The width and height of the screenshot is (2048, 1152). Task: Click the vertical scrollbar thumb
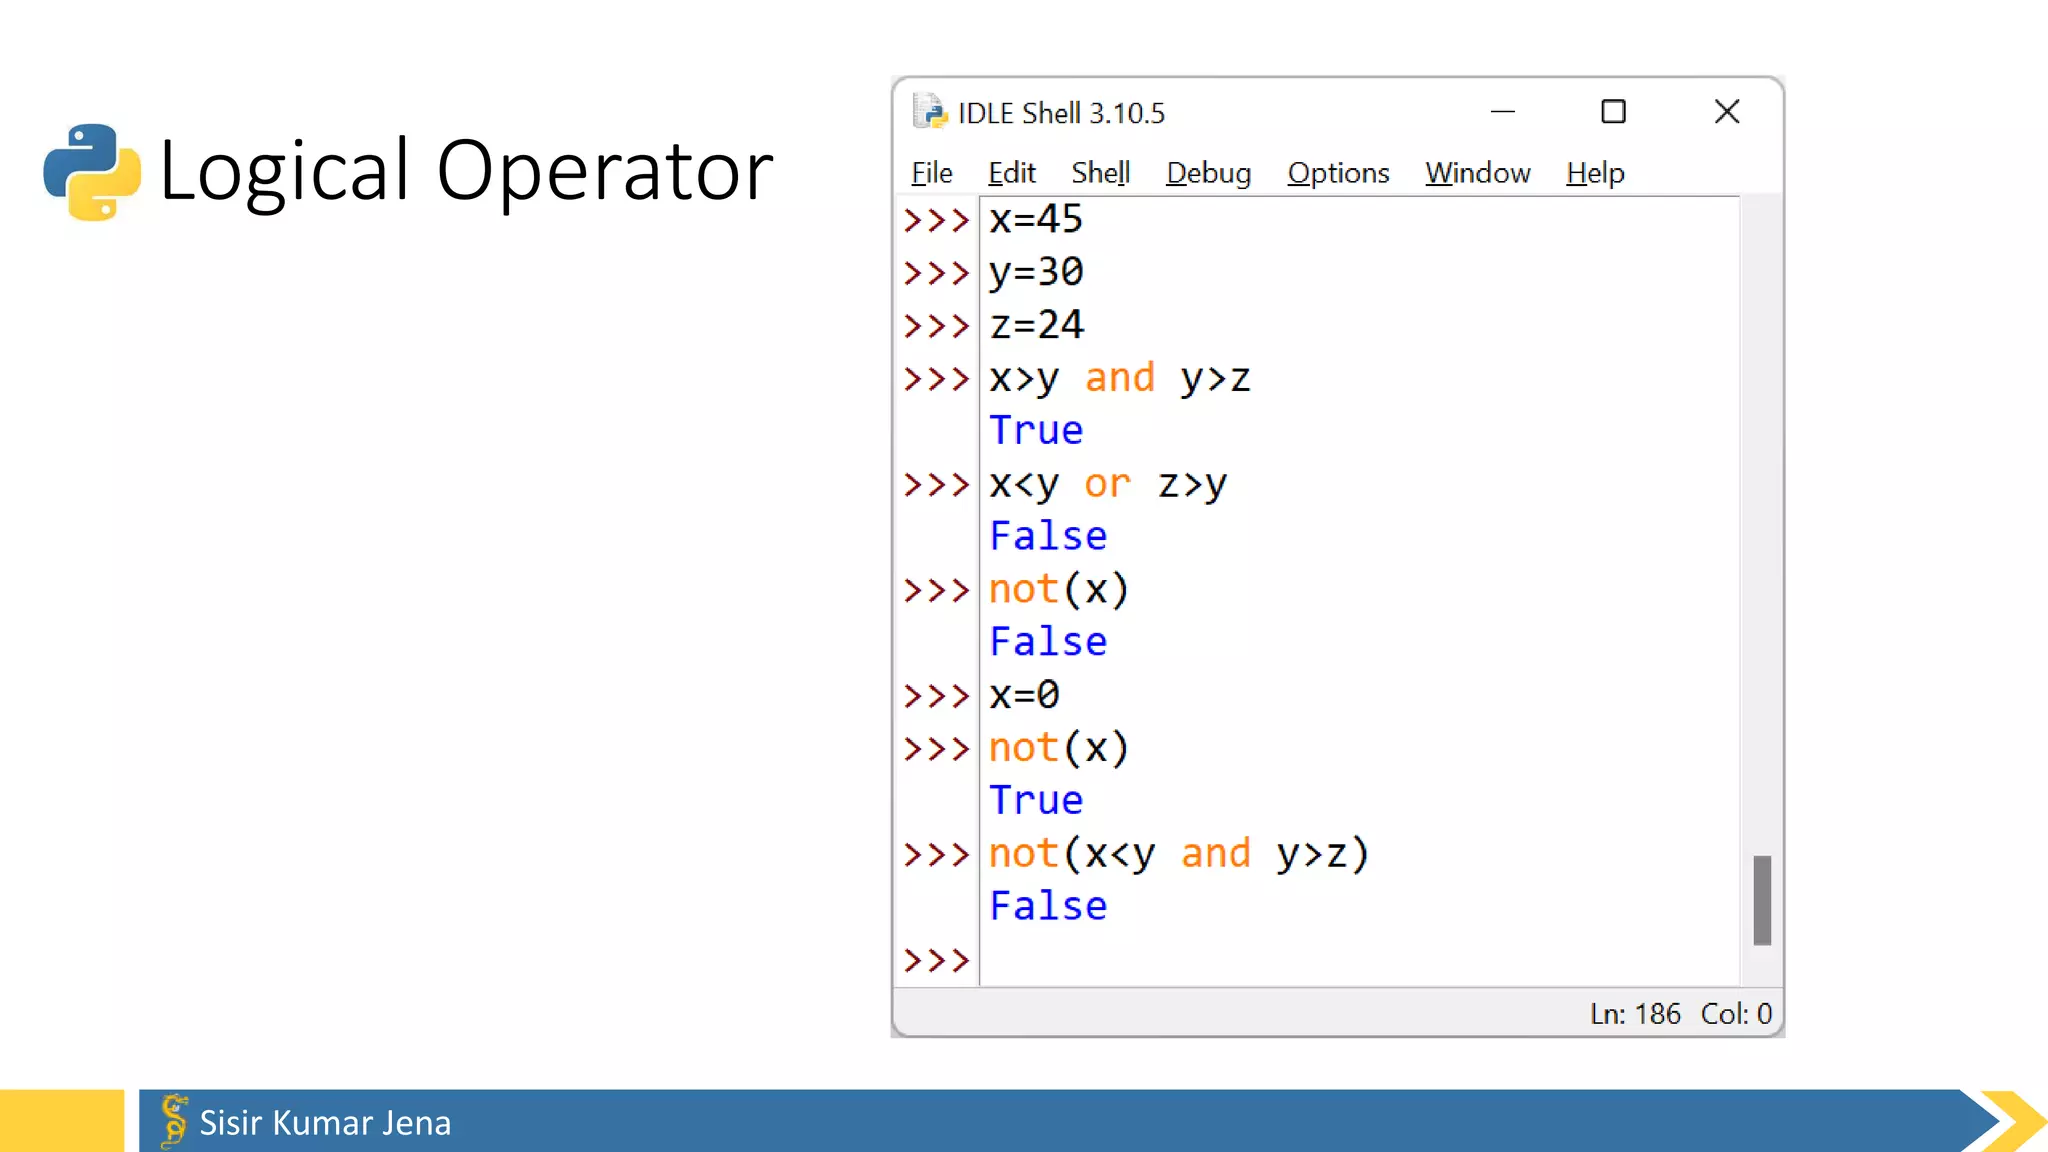(1762, 900)
